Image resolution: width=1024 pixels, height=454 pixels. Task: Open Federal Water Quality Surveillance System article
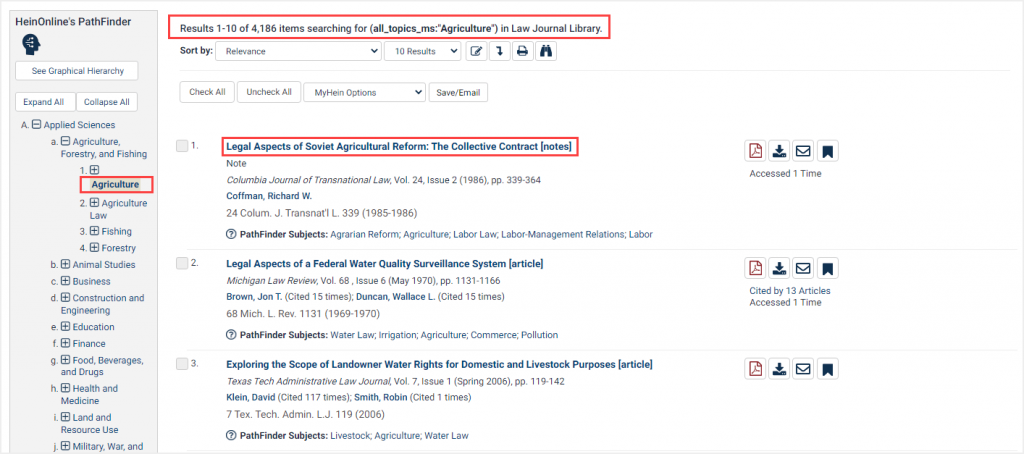385,264
